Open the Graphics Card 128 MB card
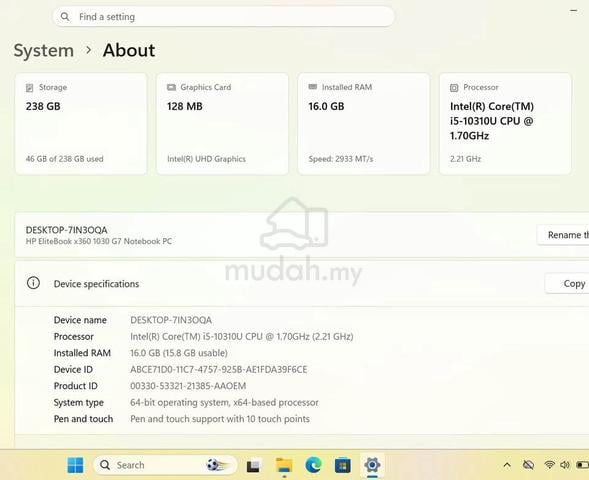This screenshot has height=480, width=589. pos(222,124)
